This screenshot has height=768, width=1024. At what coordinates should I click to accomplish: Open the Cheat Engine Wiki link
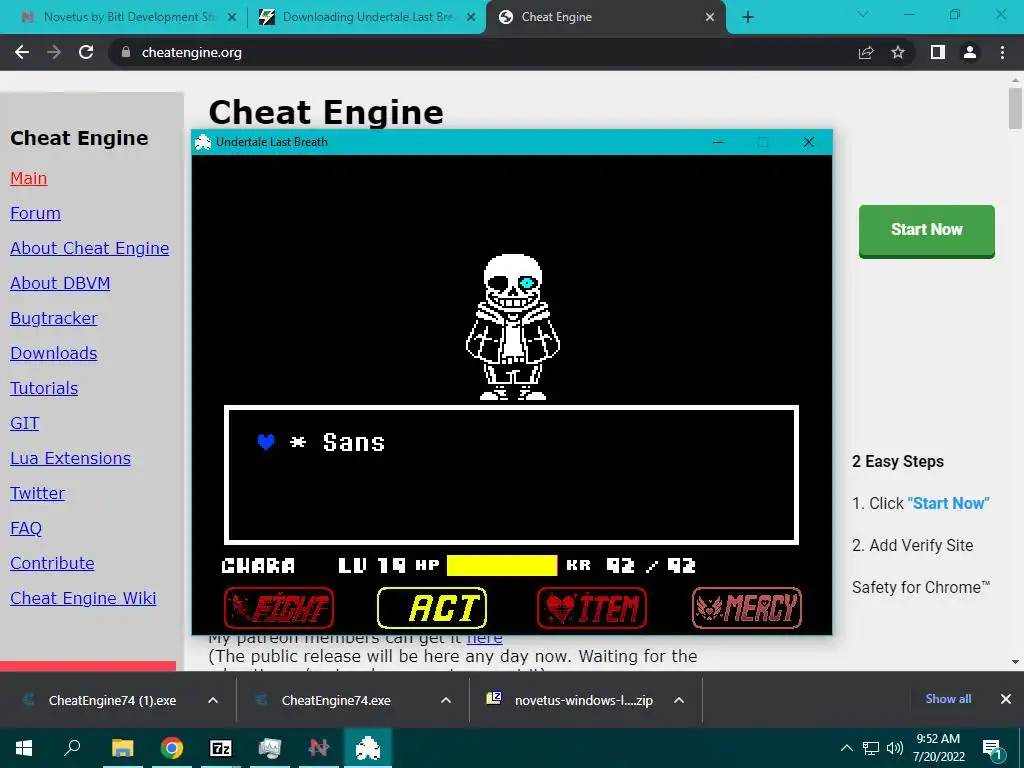[83, 598]
